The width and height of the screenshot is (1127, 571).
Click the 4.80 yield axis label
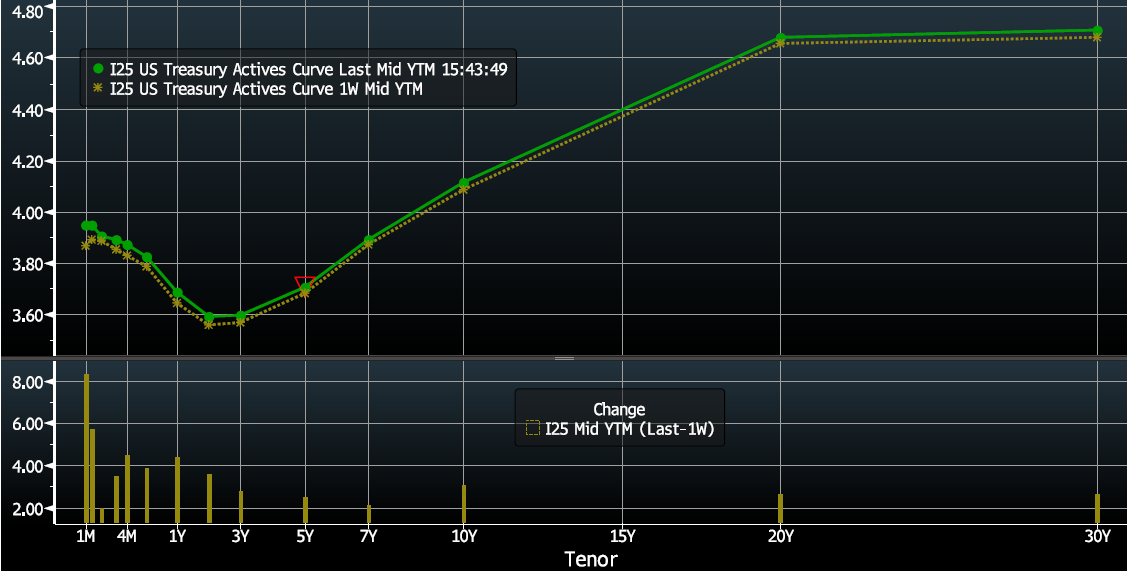(28, 10)
